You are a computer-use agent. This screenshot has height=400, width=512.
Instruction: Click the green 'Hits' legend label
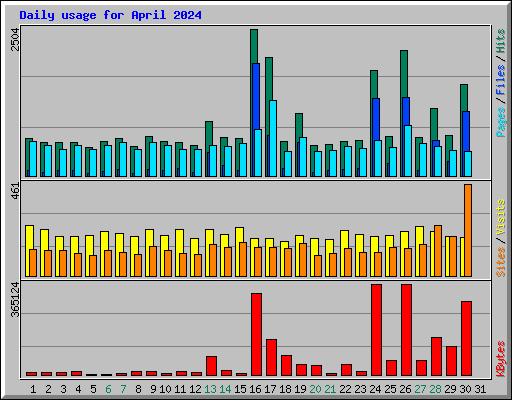(500, 41)
